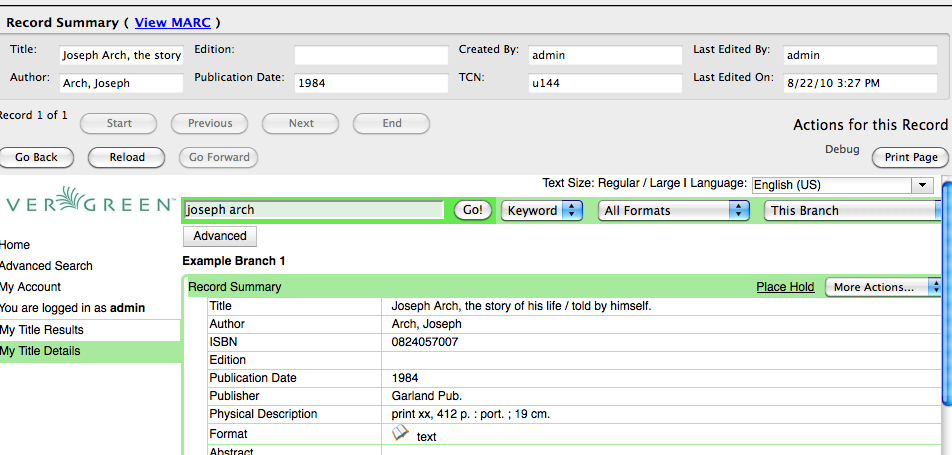Expand the More Actions dropdown
This screenshot has width=952, height=455.
point(882,287)
